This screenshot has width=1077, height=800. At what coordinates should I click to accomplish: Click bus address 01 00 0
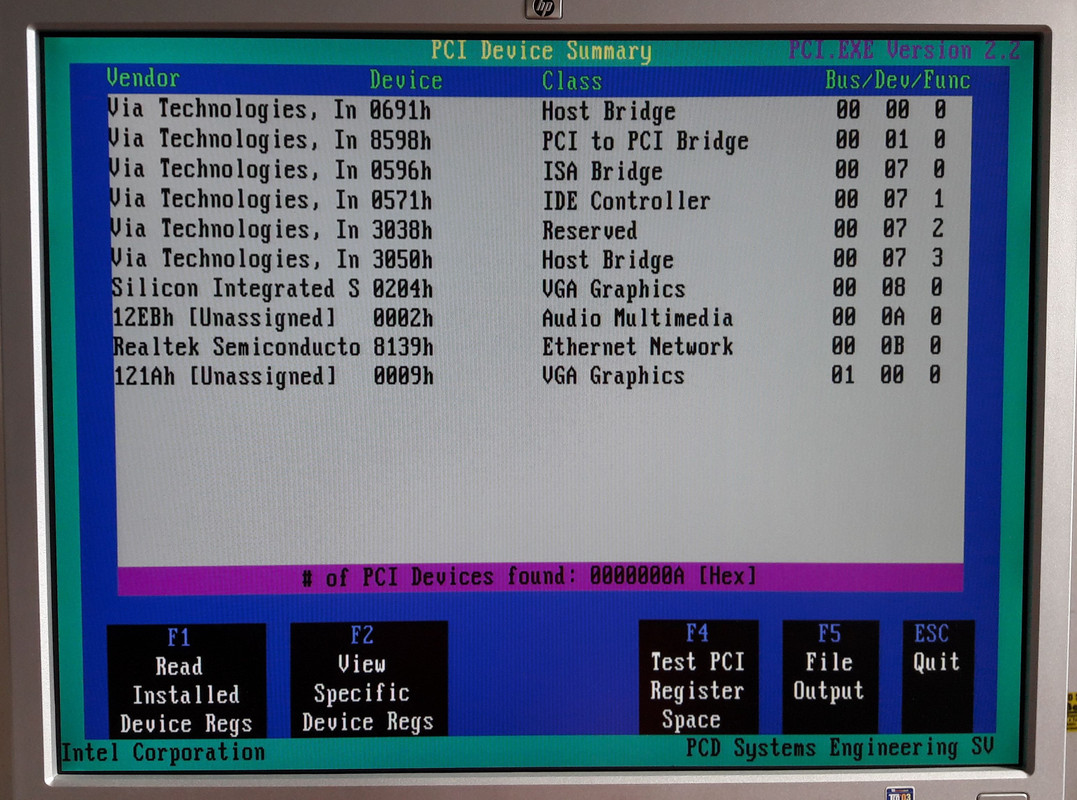(x=885, y=375)
